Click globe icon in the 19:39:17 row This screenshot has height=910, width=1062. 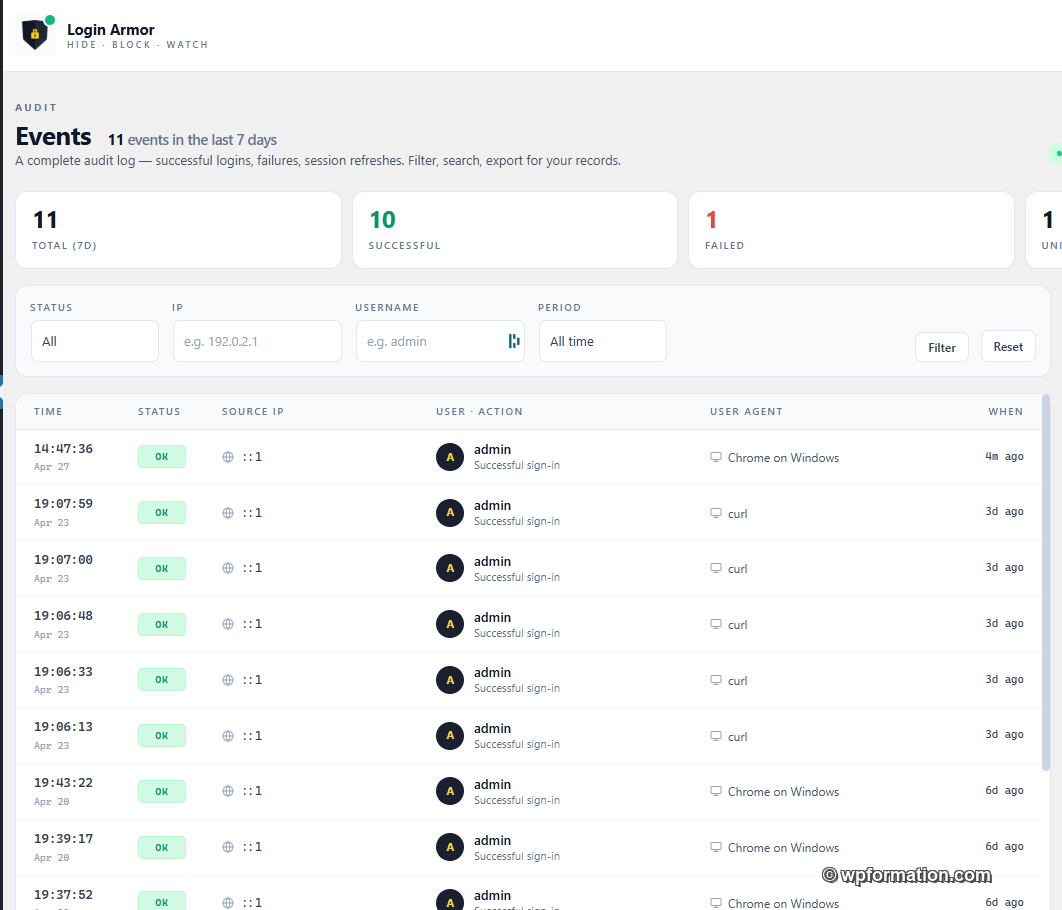(x=228, y=847)
